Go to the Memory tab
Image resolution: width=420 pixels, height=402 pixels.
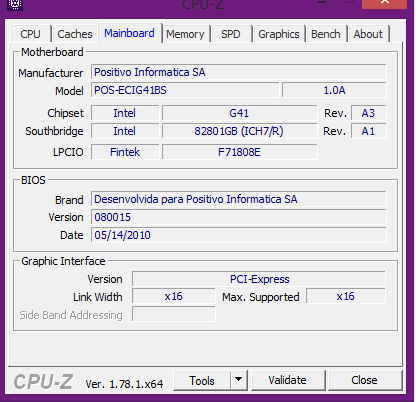pyautogui.click(x=185, y=34)
